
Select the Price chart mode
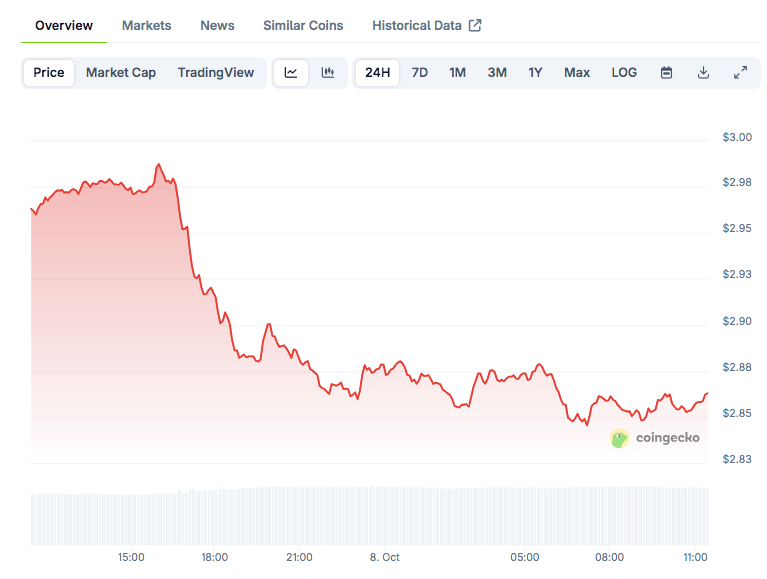(49, 73)
